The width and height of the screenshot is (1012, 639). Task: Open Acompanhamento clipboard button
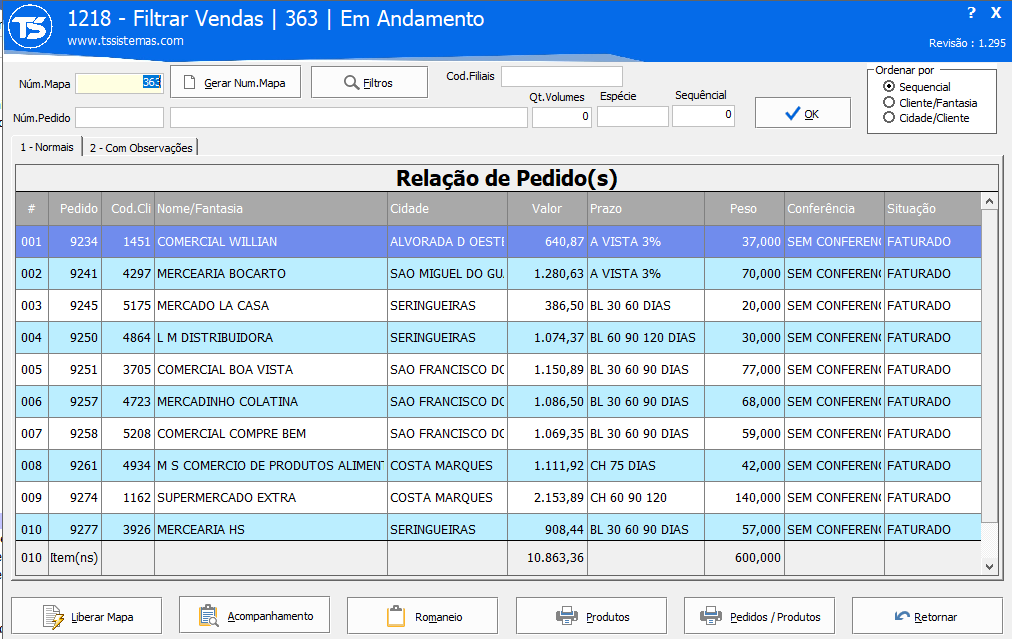click(x=256, y=616)
